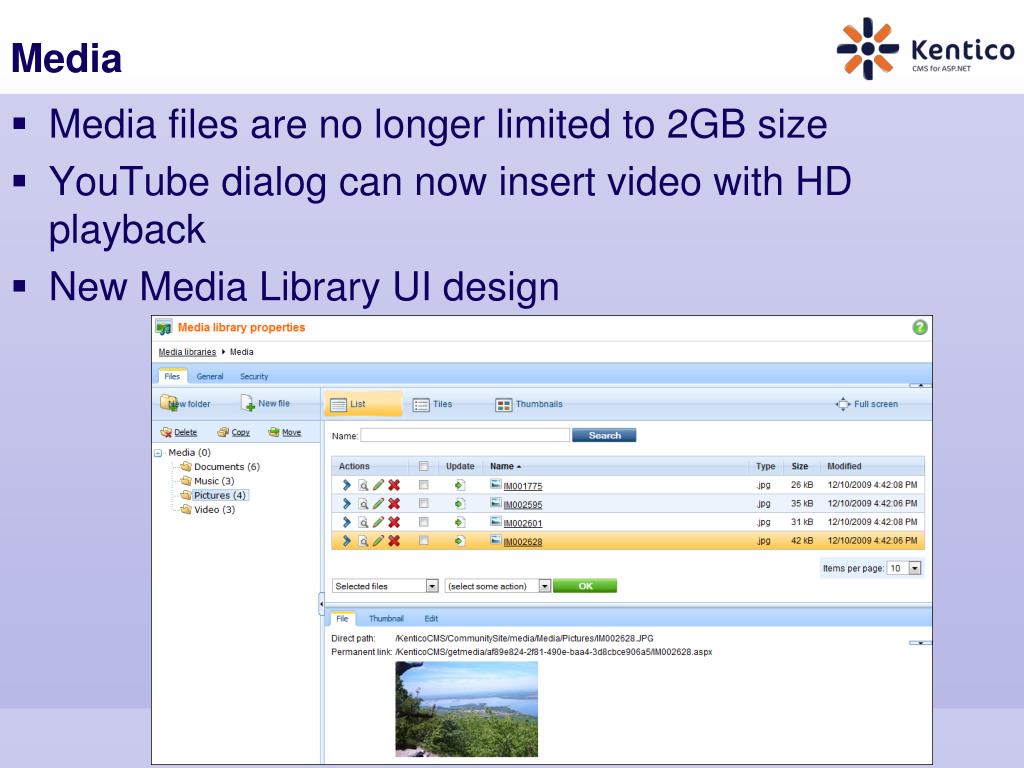Select the Documents (6) folder
The height and width of the screenshot is (768, 1024).
click(227, 467)
